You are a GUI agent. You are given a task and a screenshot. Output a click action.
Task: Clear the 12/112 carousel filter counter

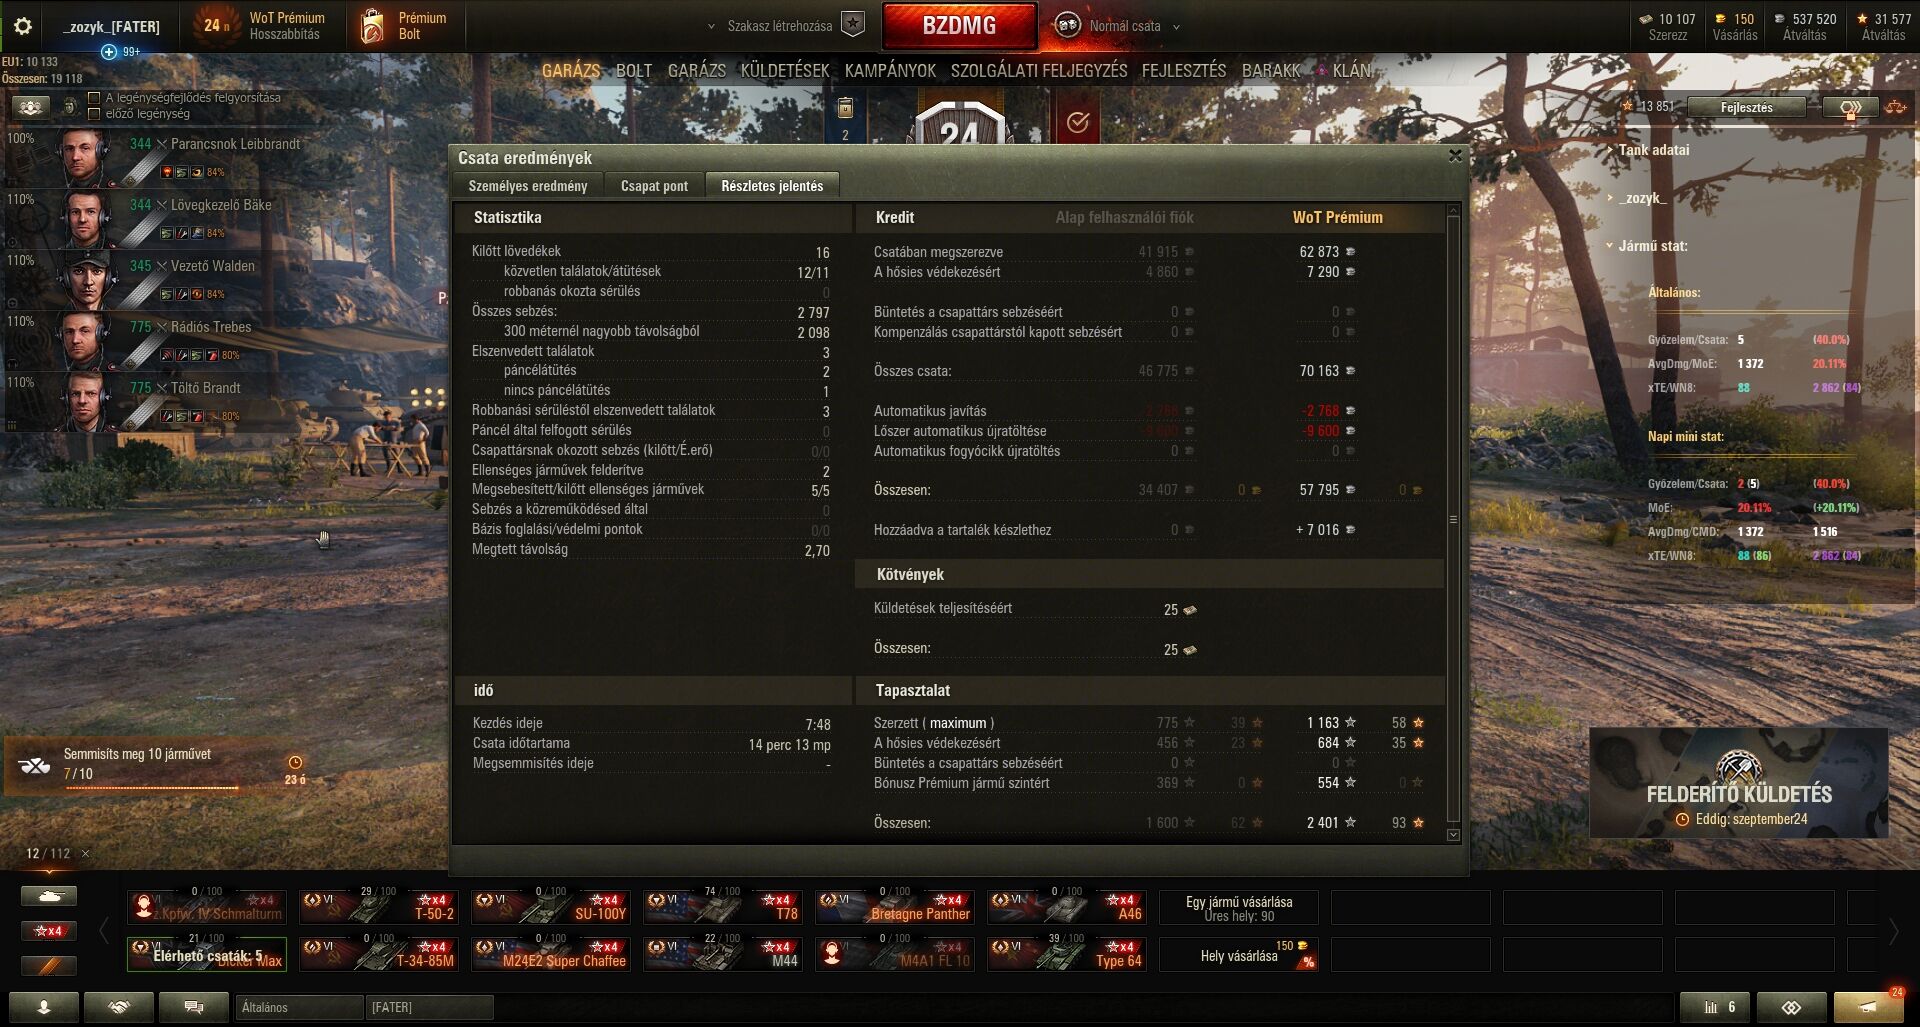[85, 854]
